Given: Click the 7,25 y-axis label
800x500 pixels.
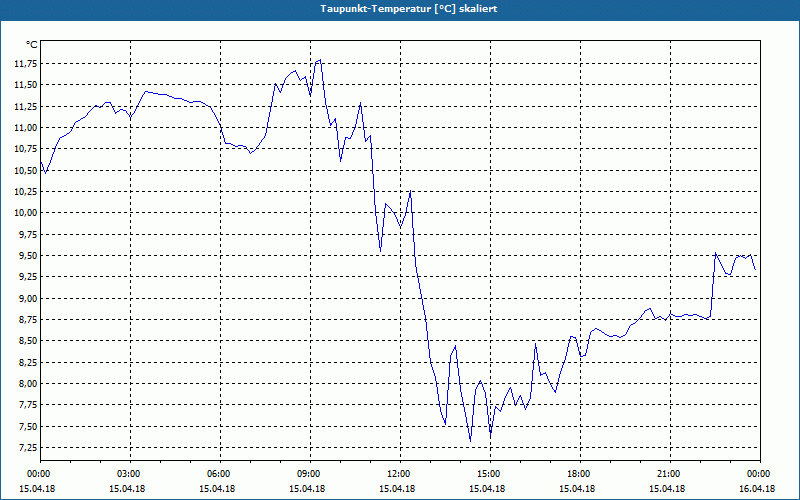Looking at the screenshot, I should click(x=28, y=447).
